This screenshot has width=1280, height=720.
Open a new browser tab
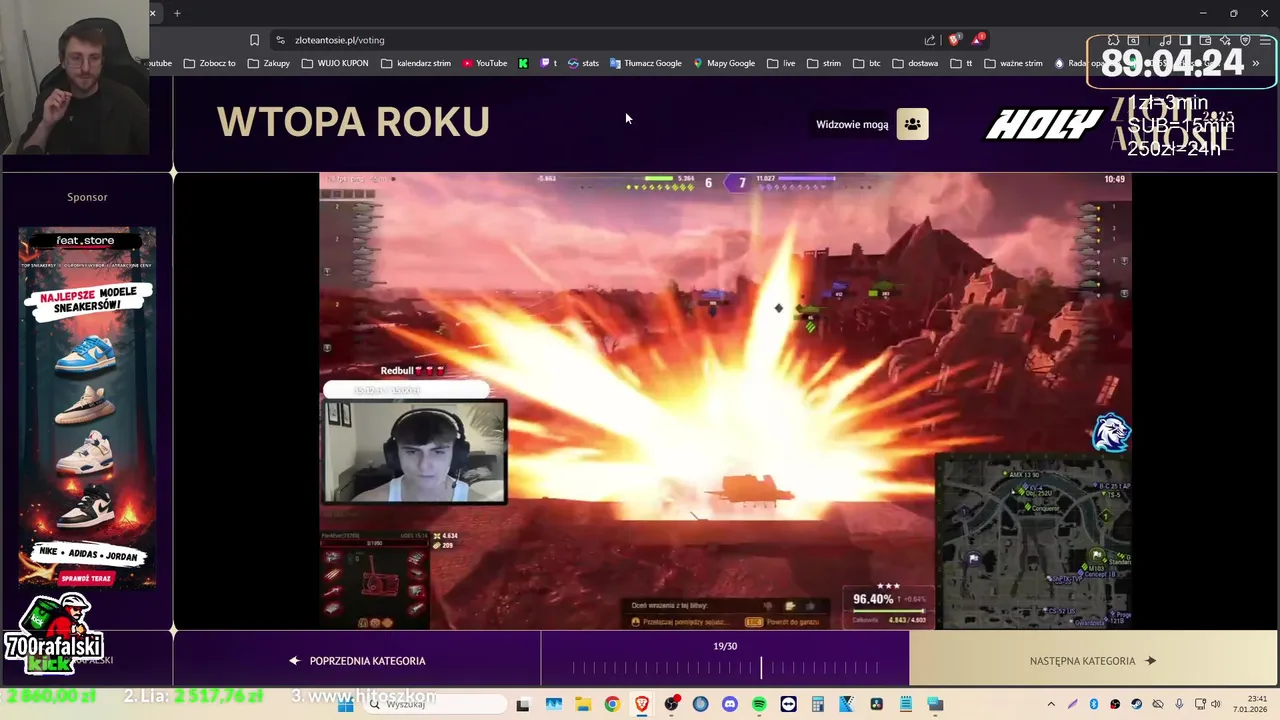tap(177, 13)
